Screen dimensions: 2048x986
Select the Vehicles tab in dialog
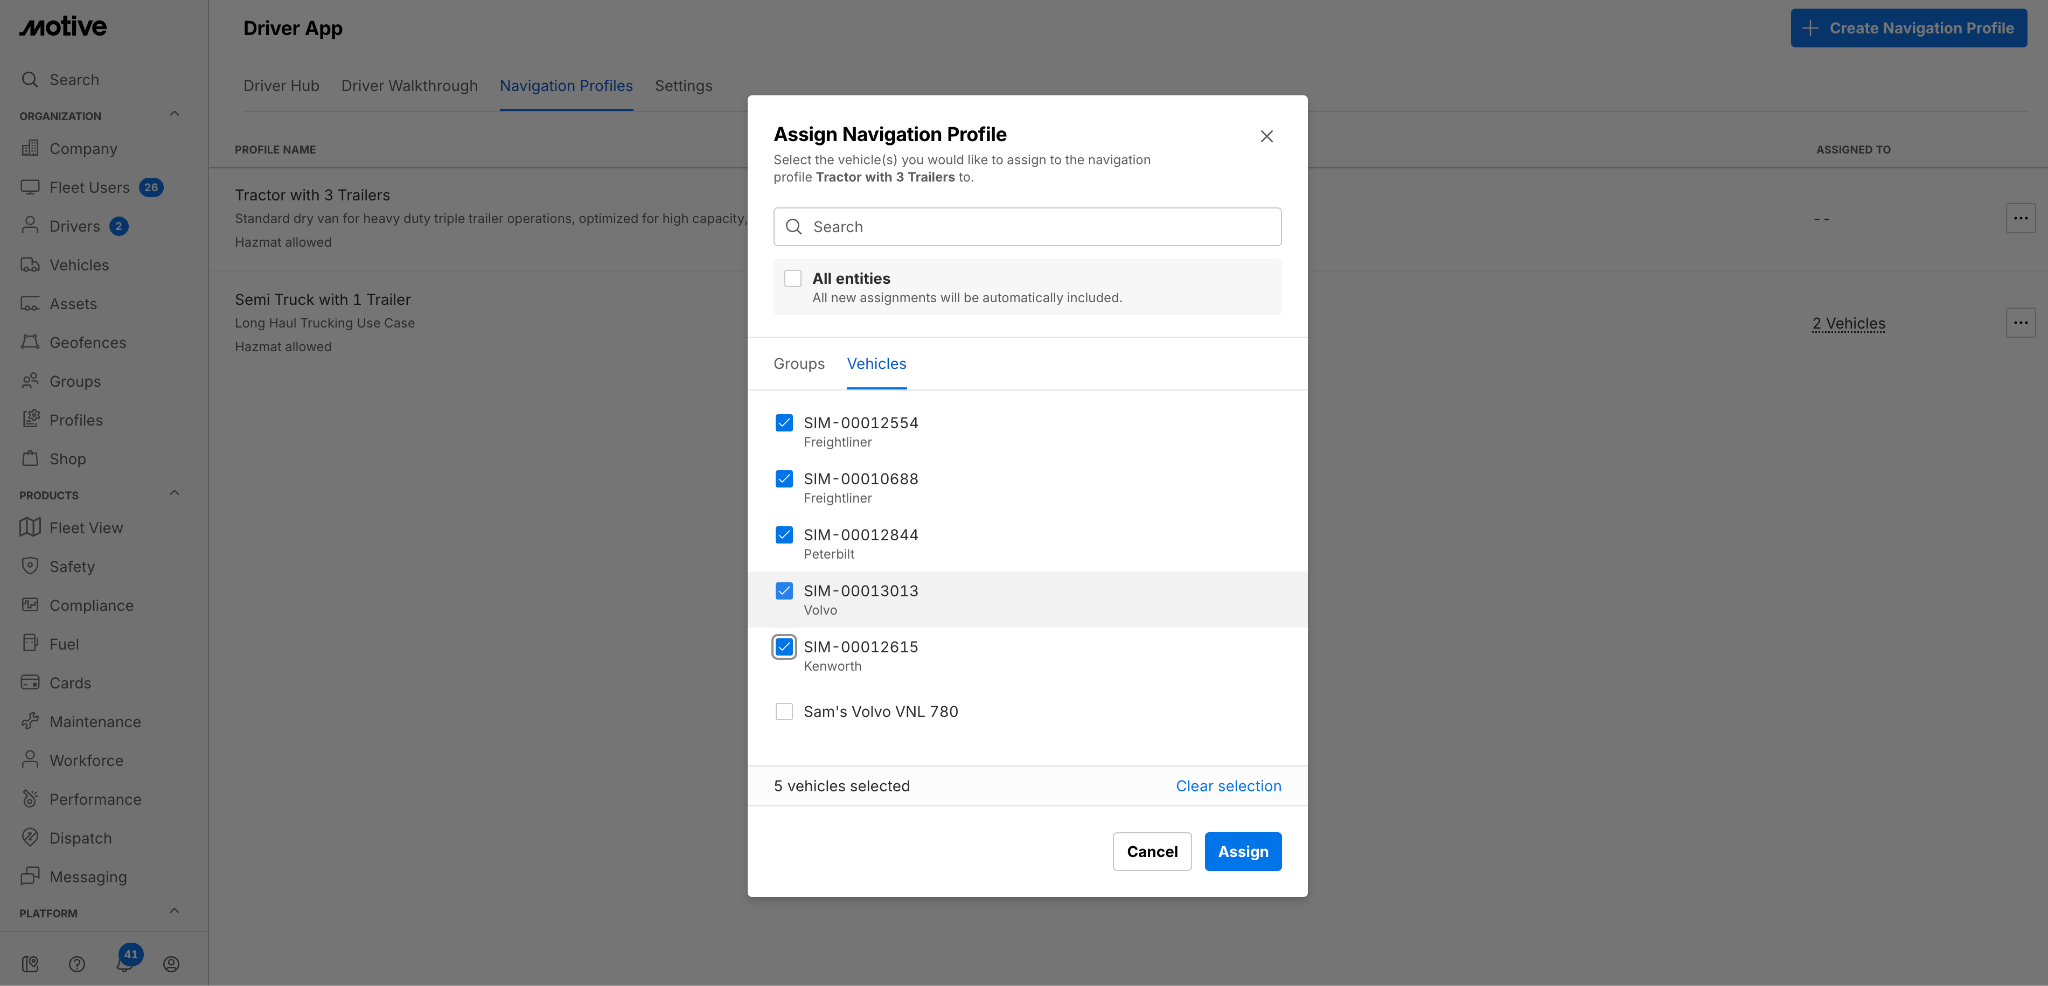(877, 364)
